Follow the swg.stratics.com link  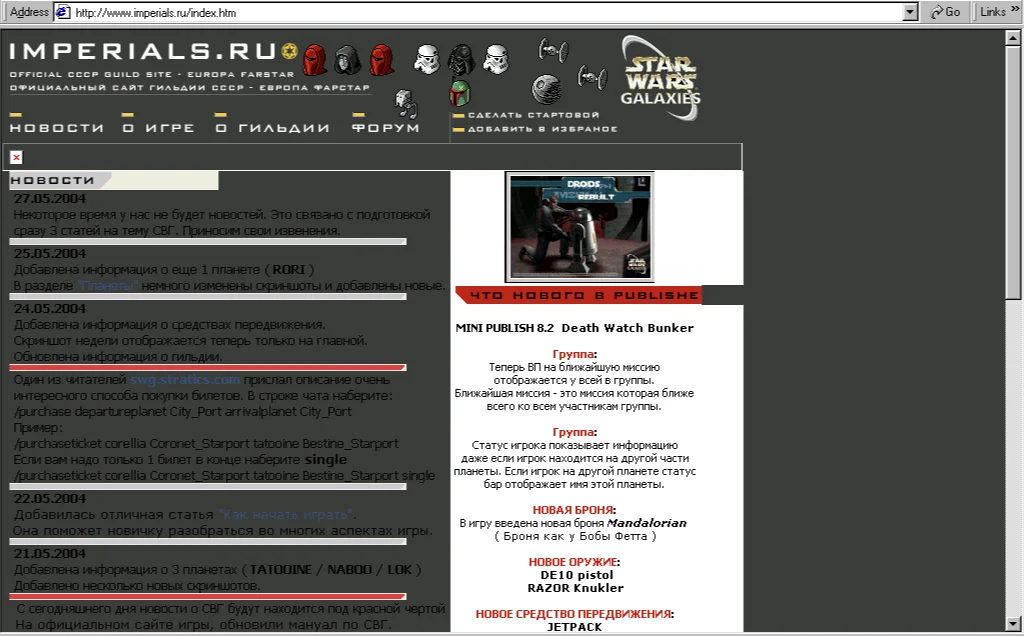pyautogui.click(x=185, y=380)
